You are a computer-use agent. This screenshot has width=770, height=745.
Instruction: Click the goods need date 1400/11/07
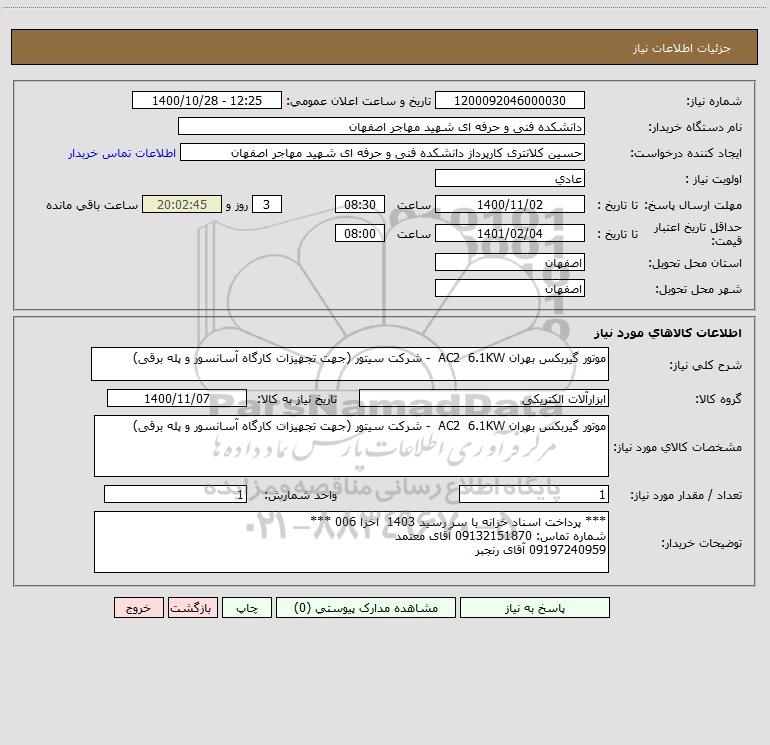point(177,398)
